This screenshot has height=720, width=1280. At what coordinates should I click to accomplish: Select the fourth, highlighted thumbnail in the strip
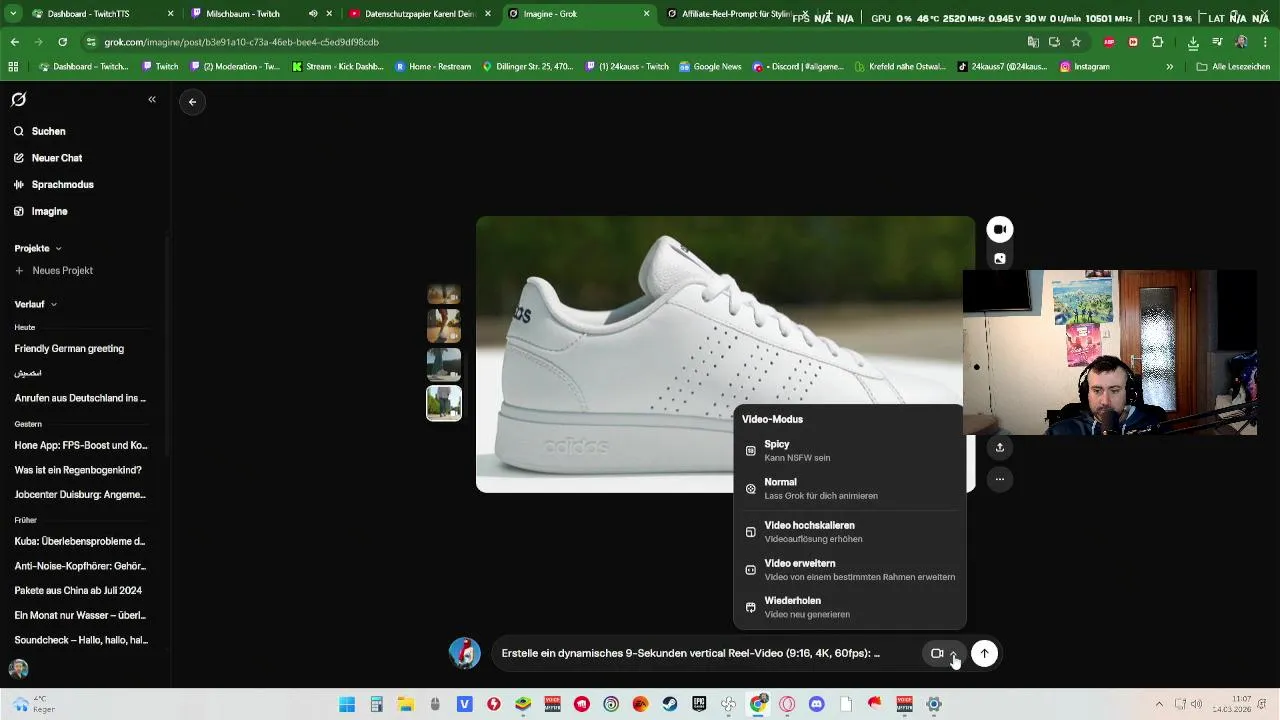click(444, 403)
